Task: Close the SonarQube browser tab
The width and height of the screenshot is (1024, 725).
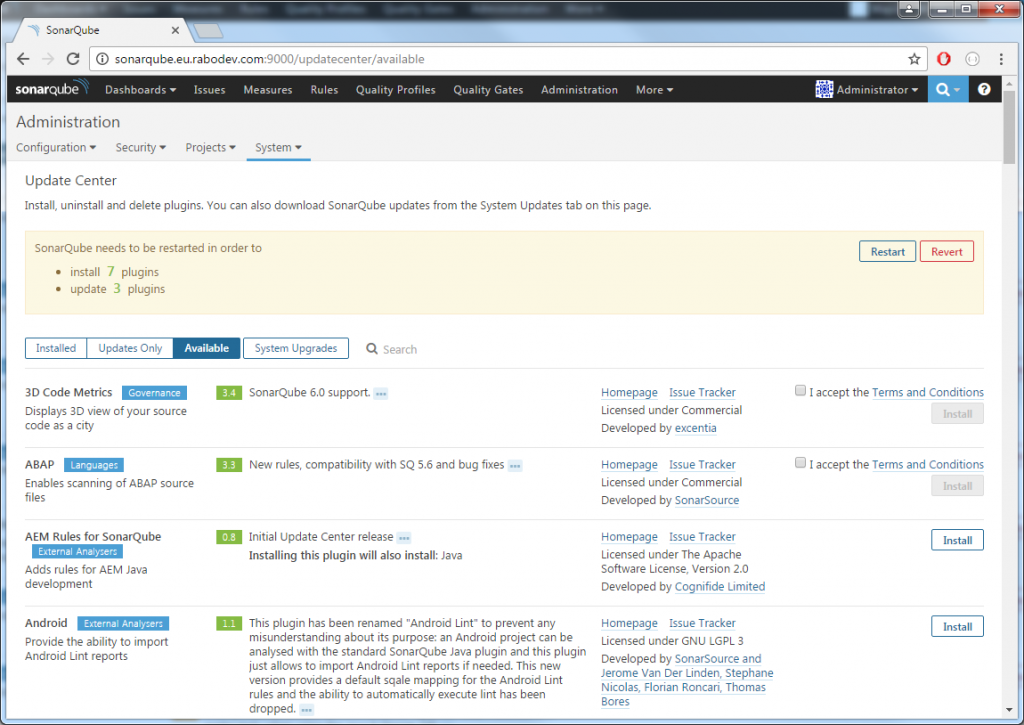Action: click(x=175, y=30)
